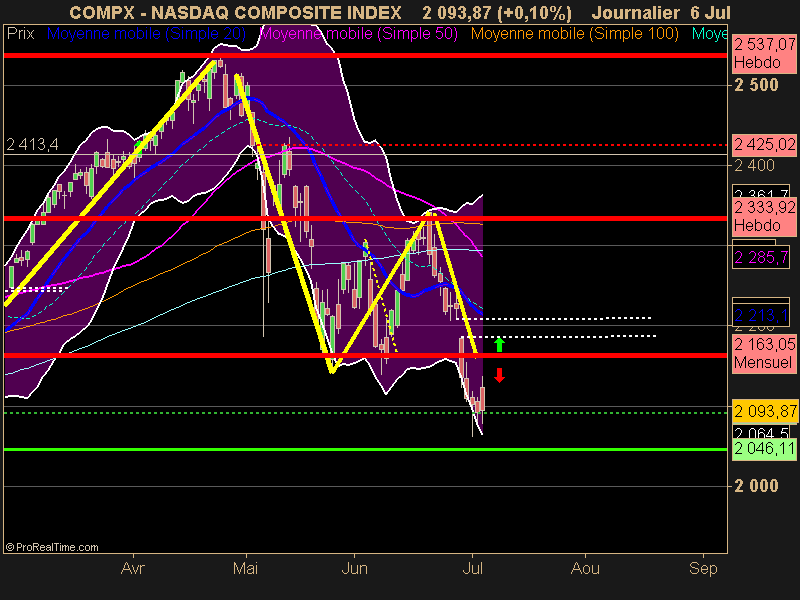Click the 2 213,1 blue price label
Viewport: 800px width, 600px height.
761,316
